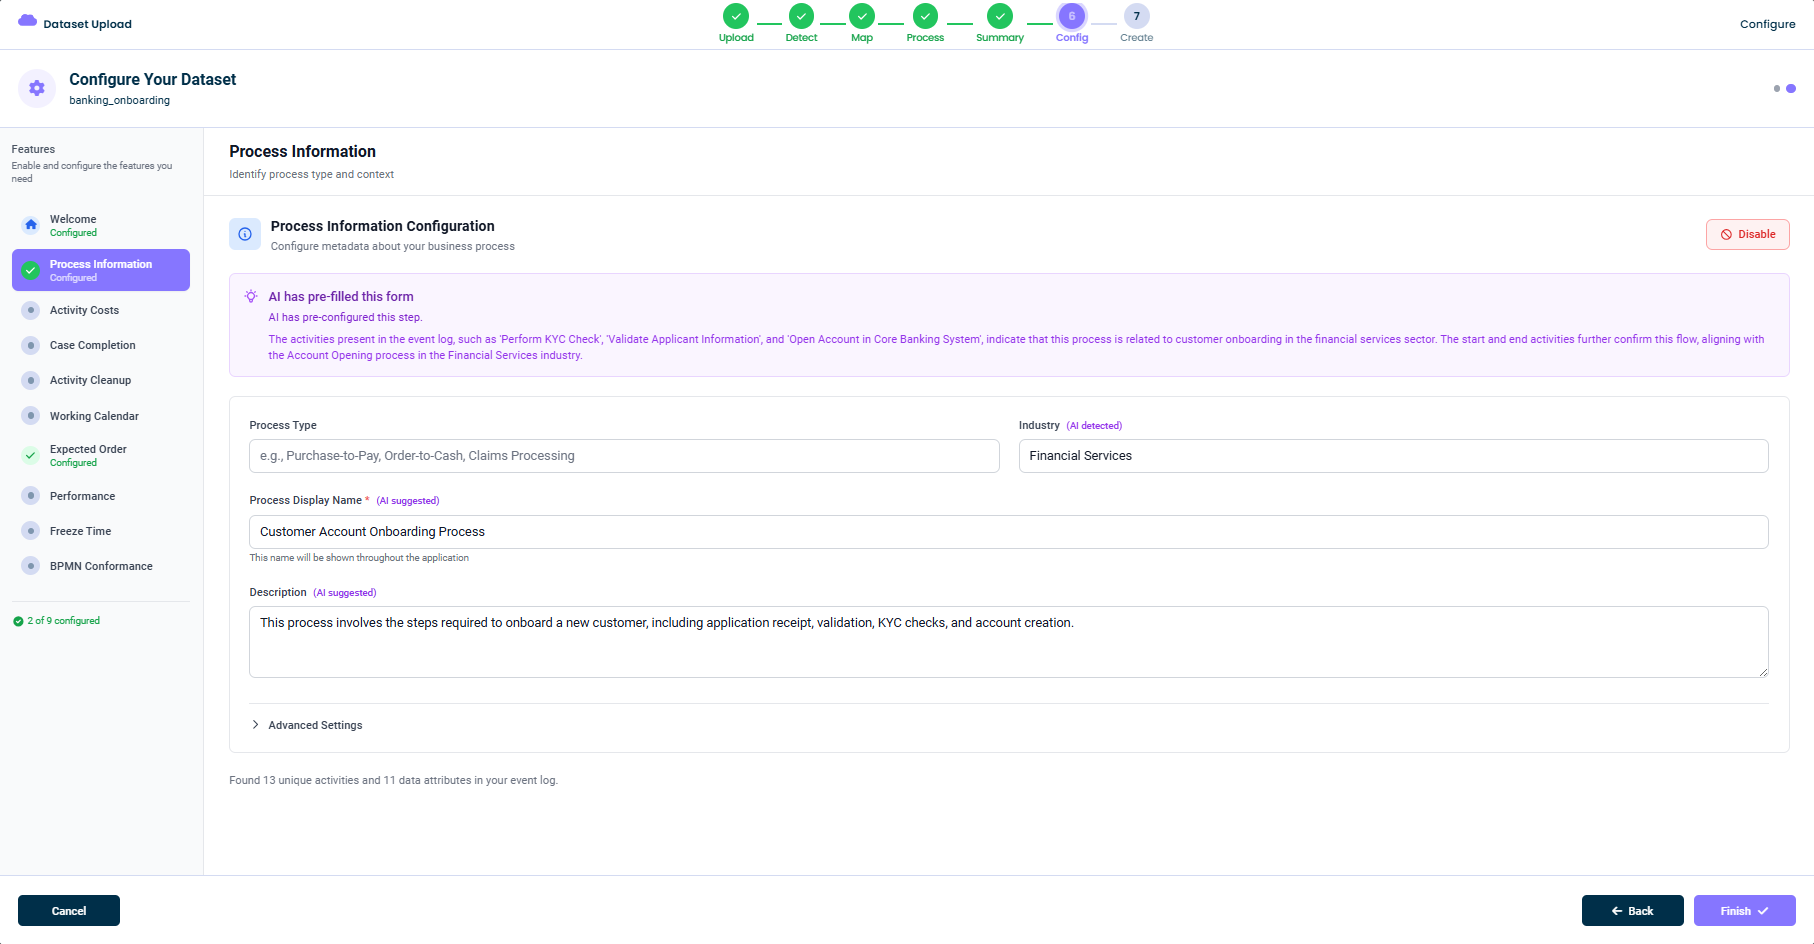Click the Working Calendar status dot icon
Image resolution: width=1814 pixels, height=944 pixels.
(x=31, y=416)
